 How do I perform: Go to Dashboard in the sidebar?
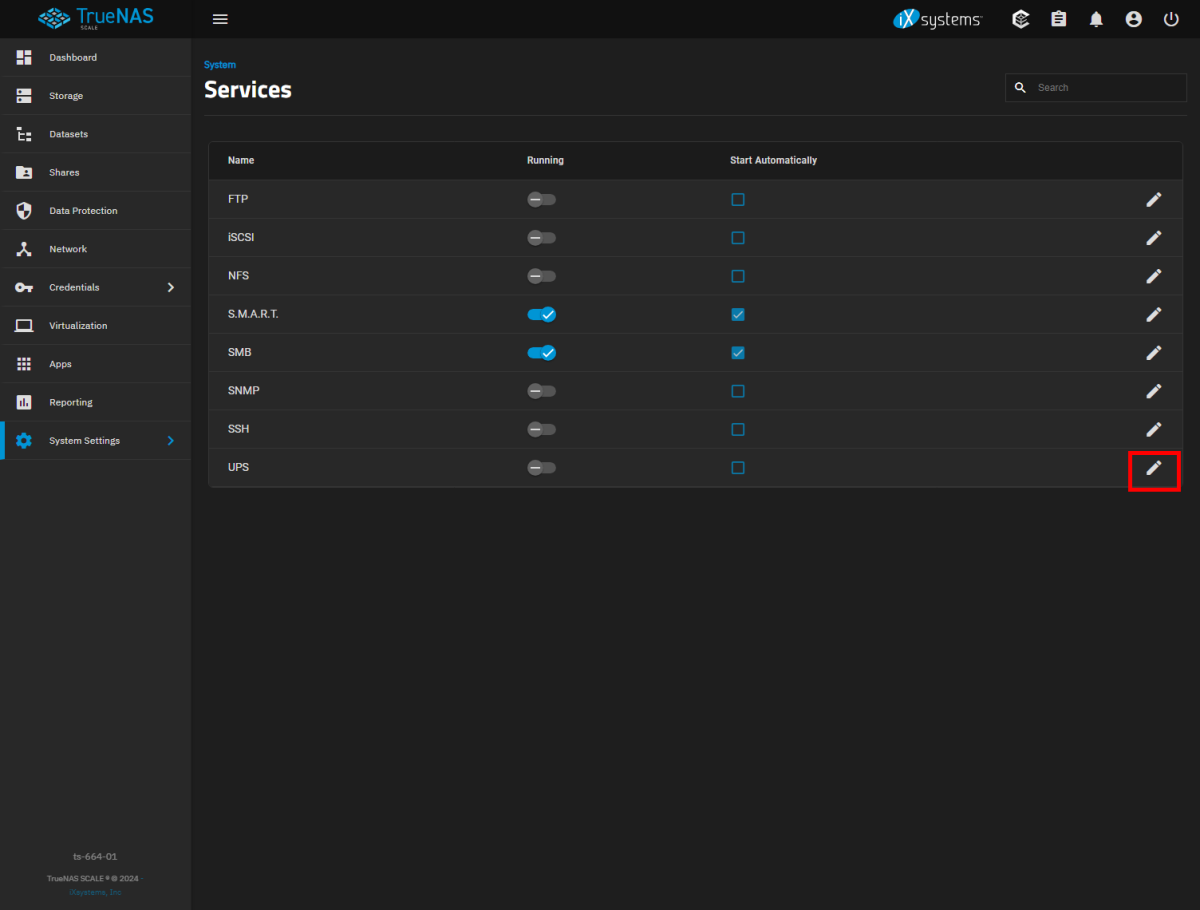pyautogui.click(x=95, y=58)
